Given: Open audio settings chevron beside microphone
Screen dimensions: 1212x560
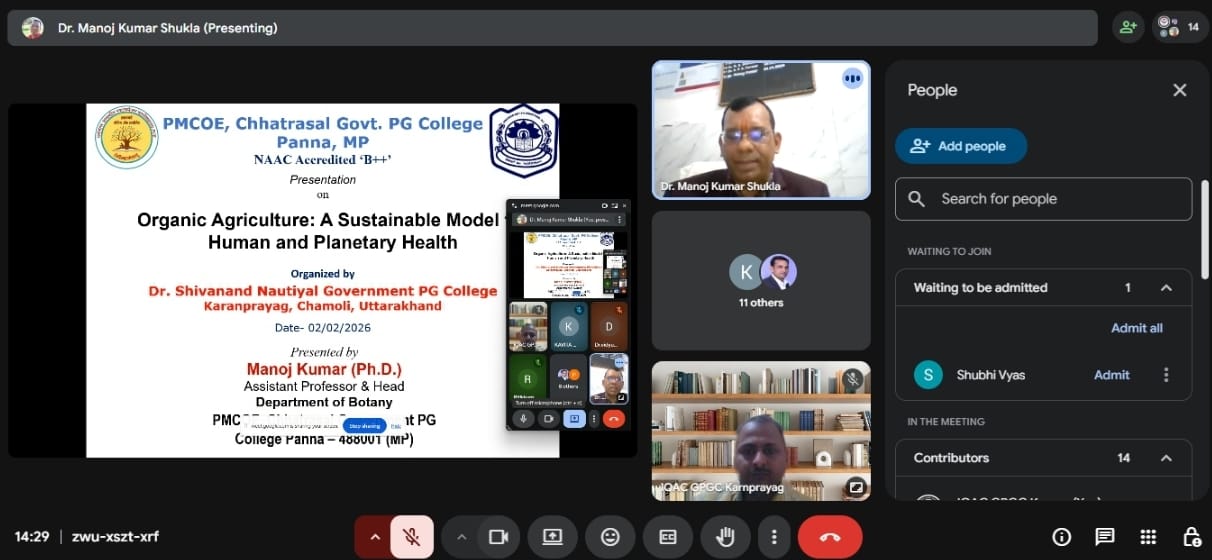Looking at the screenshot, I should (375, 537).
